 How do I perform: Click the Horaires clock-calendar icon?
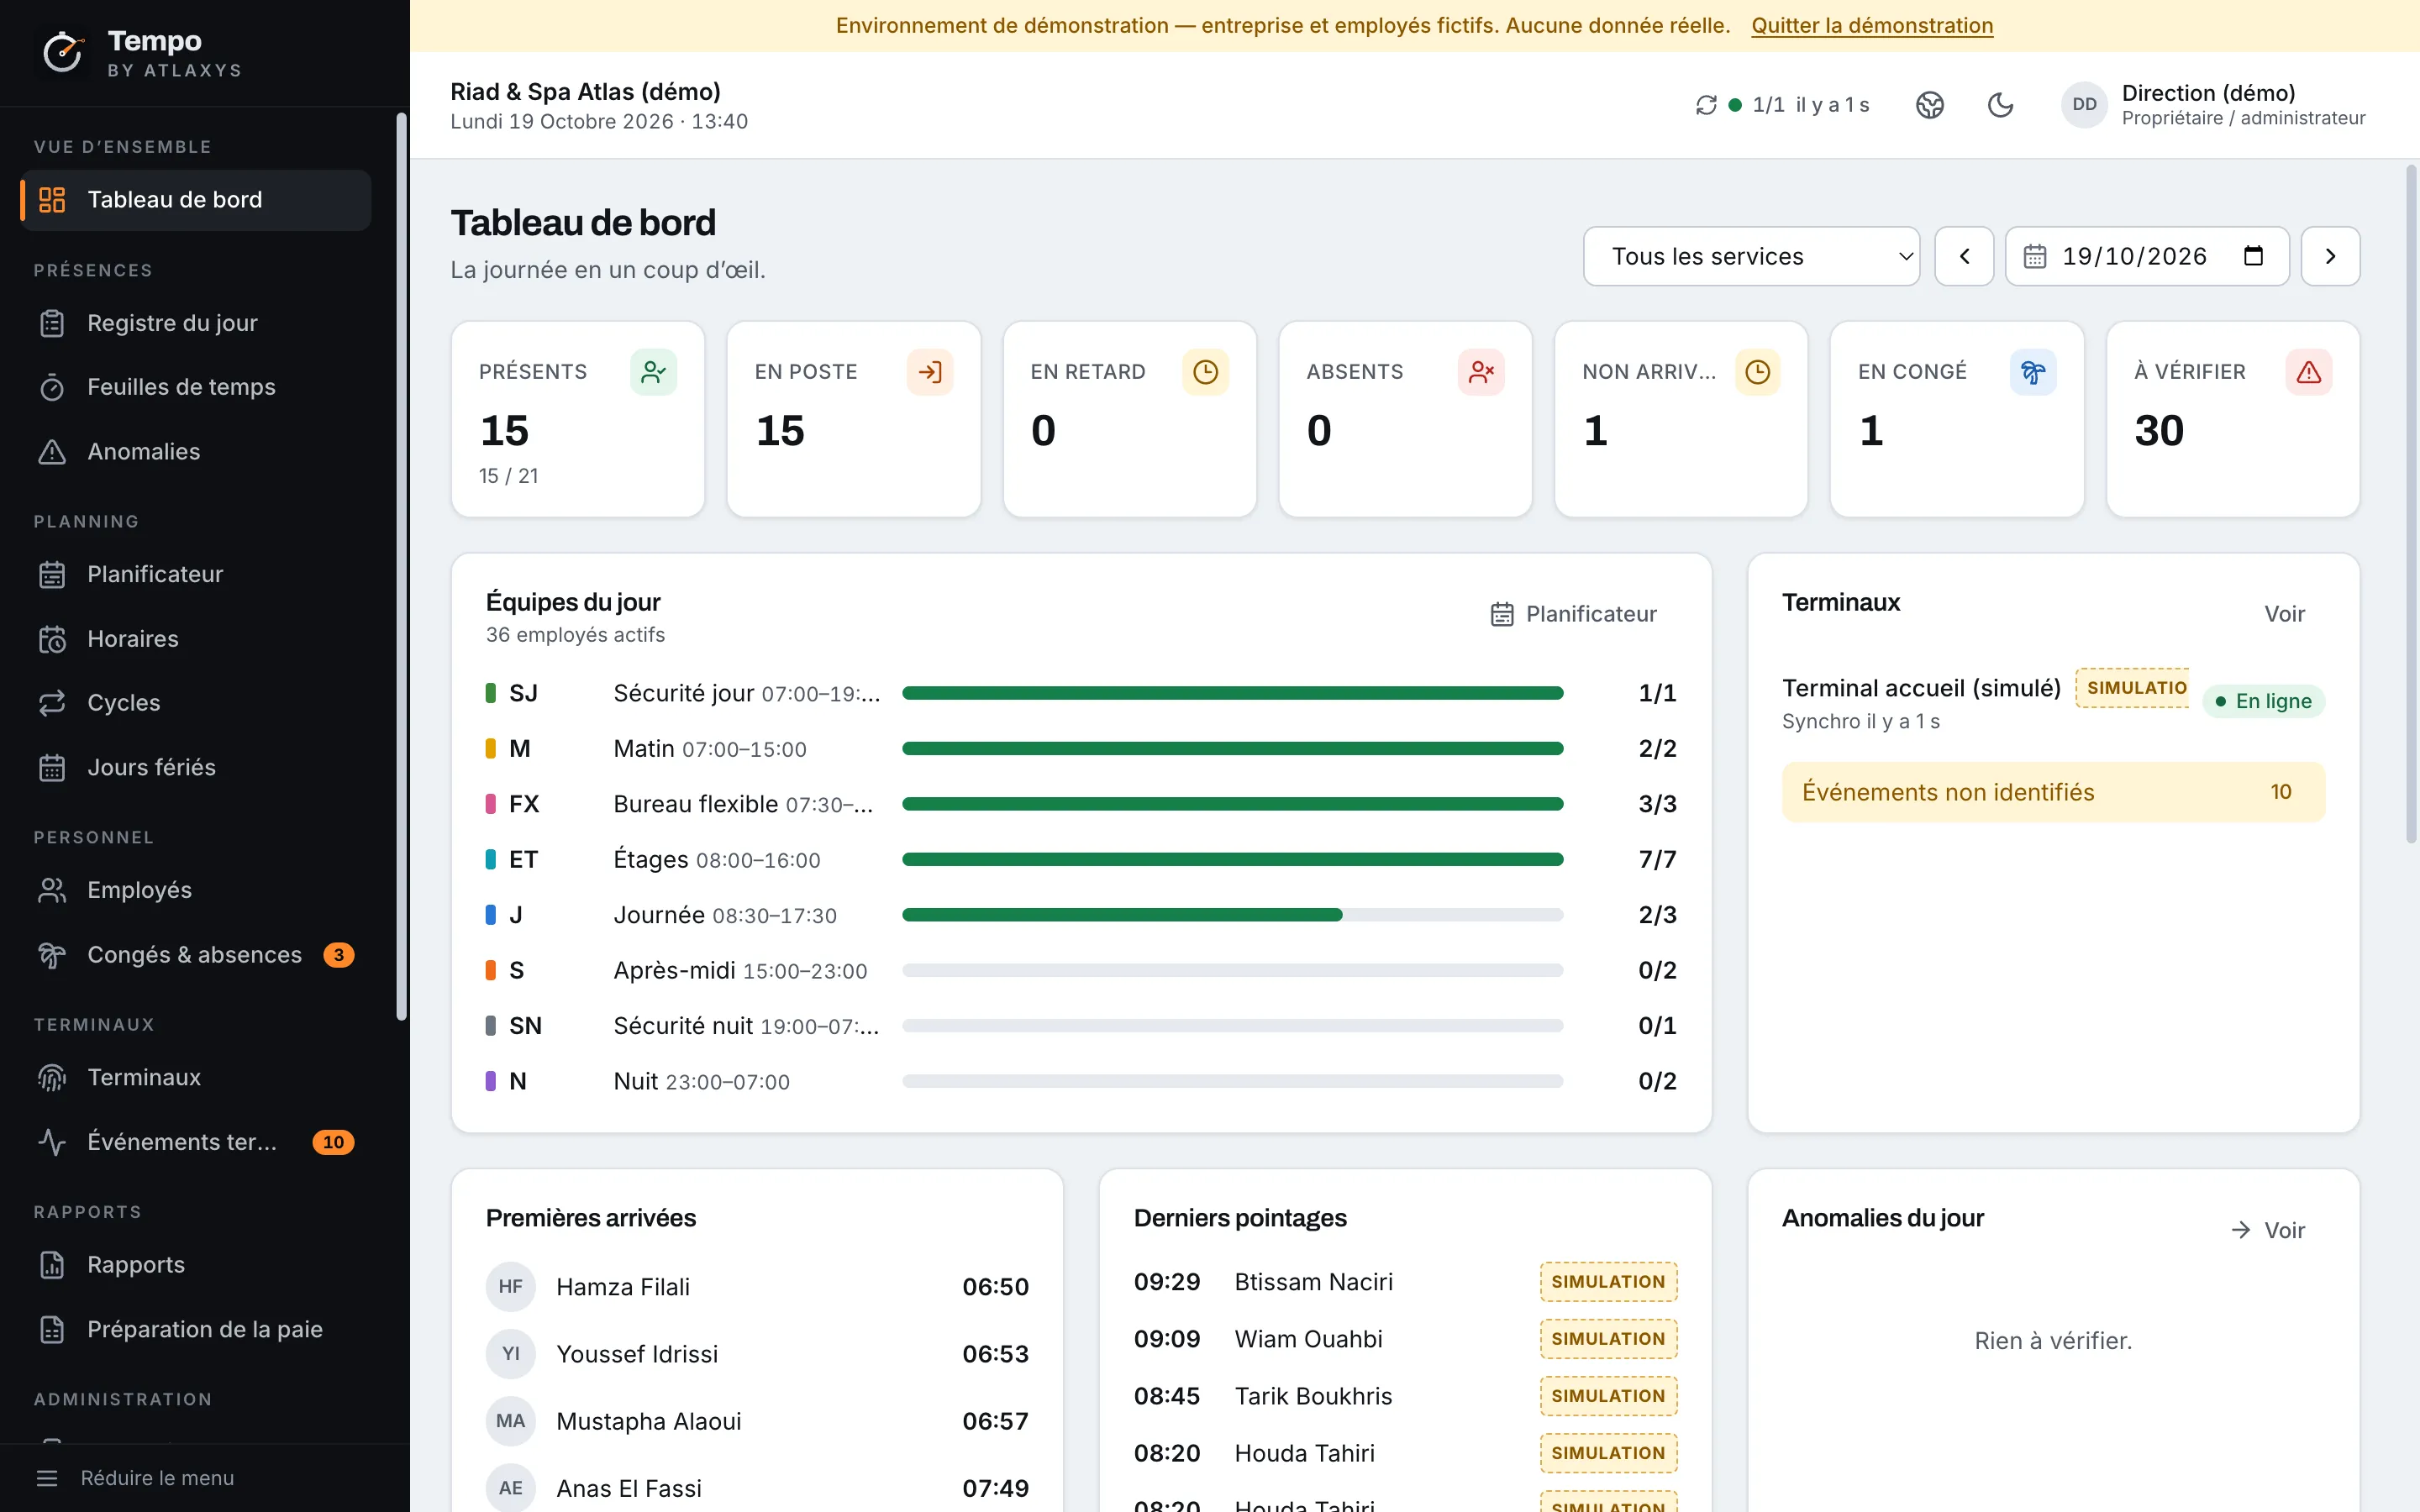[x=52, y=639]
